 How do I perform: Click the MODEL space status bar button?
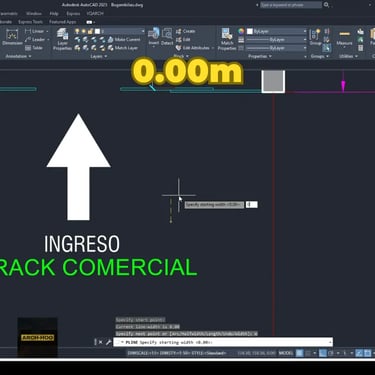coord(286,353)
